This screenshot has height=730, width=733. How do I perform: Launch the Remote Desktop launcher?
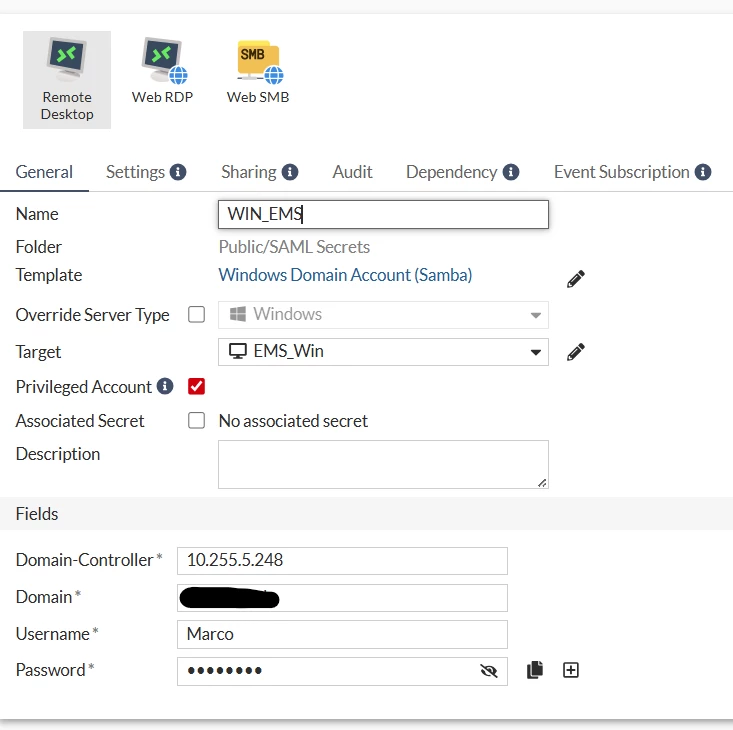(67, 80)
